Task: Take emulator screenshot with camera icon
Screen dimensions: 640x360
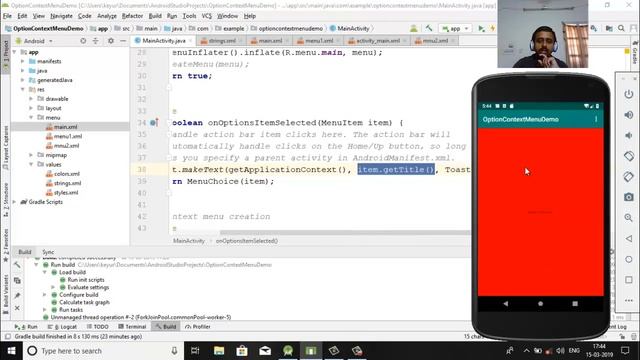Action: [x=629, y=197]
